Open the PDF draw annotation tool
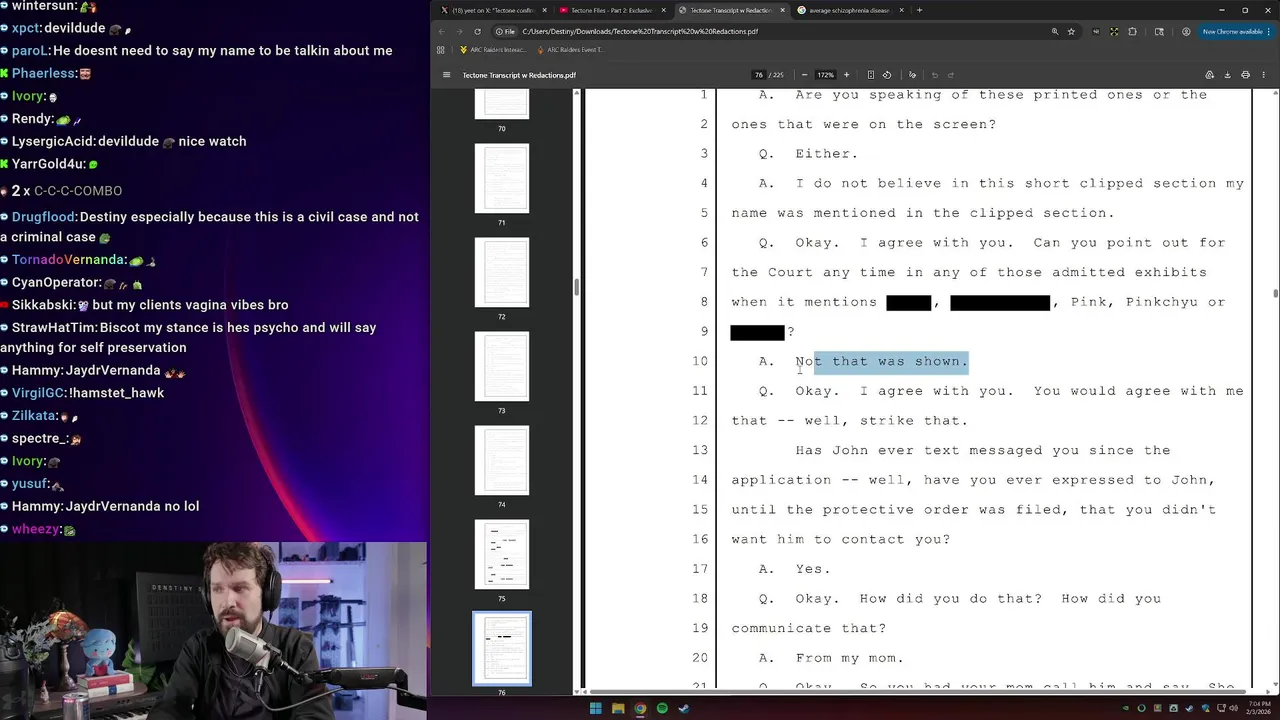The height and width of the screenshot is (720, 1280). 912,75
